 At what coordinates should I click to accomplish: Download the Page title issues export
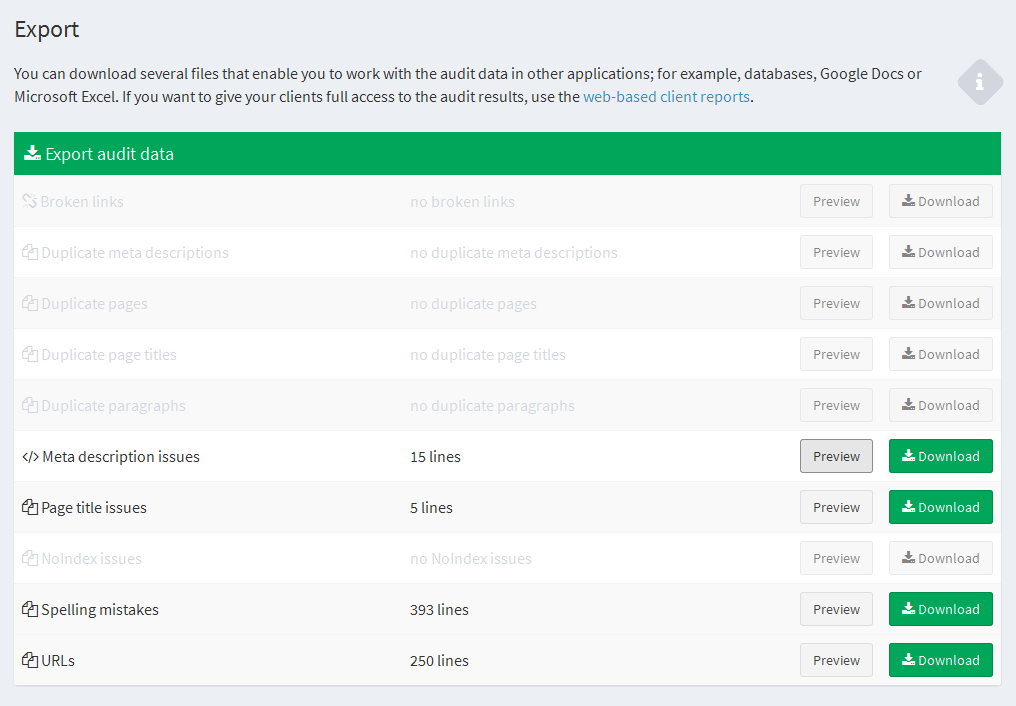click(940, 507)
